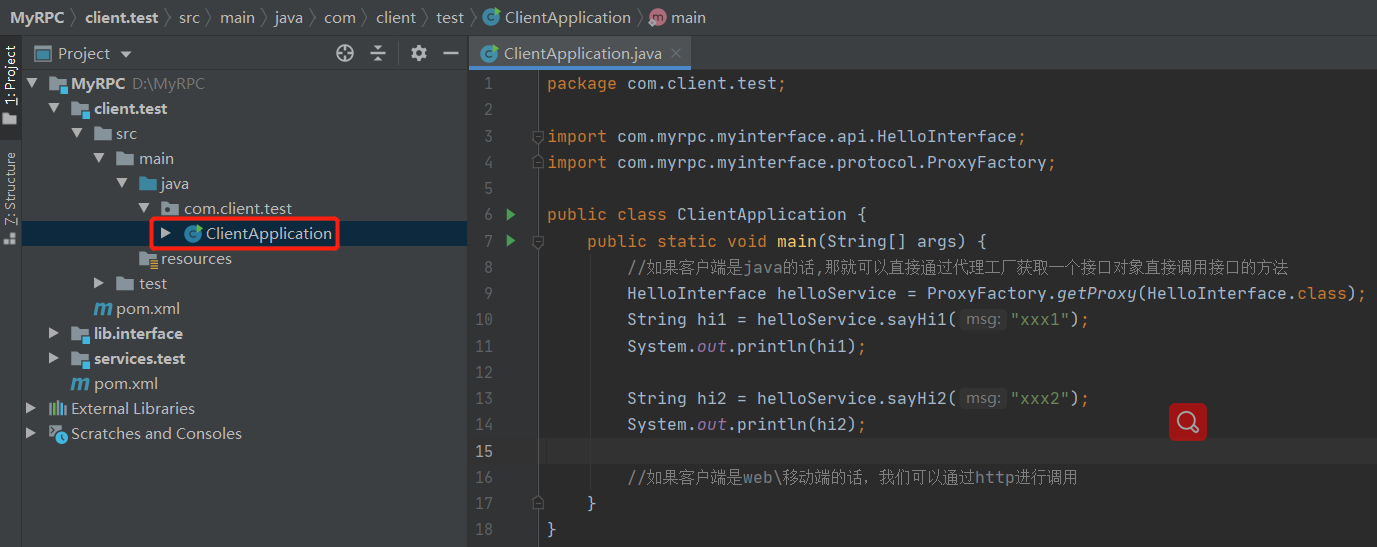
Task: Click the run gutter arrow beside main method
Action: tap(511, 241)
